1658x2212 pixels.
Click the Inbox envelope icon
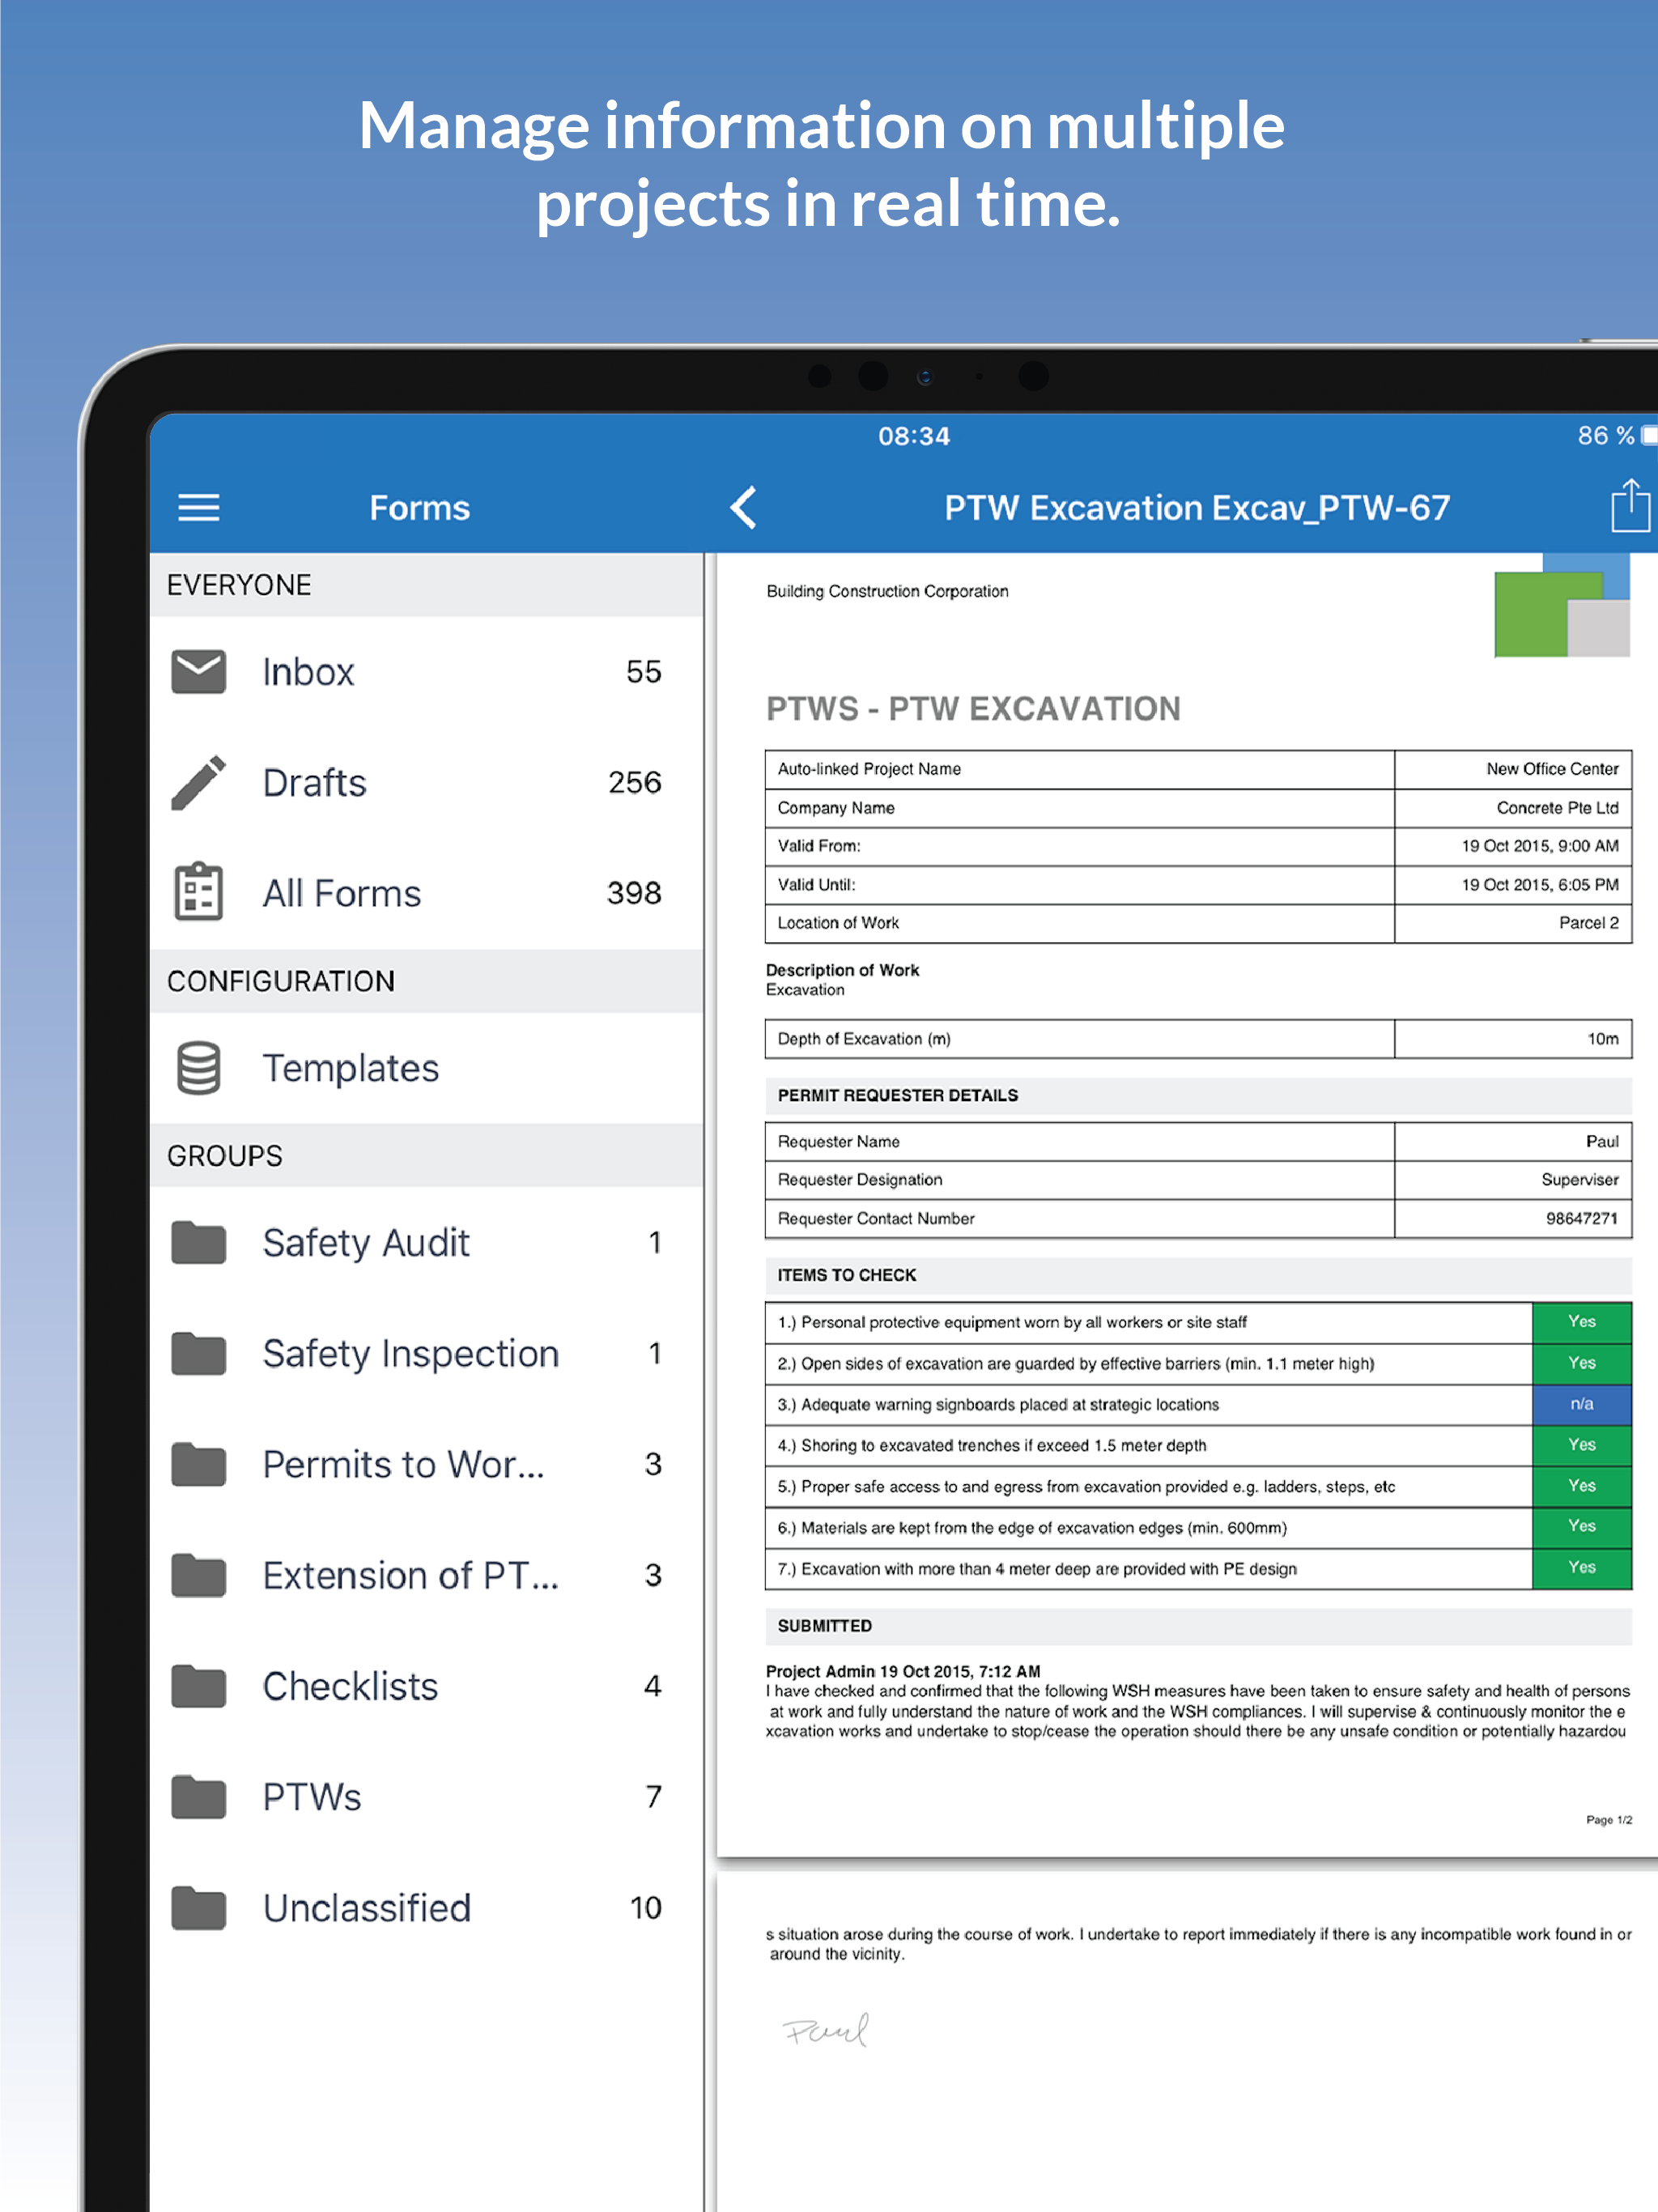click(x=198, y=671)
